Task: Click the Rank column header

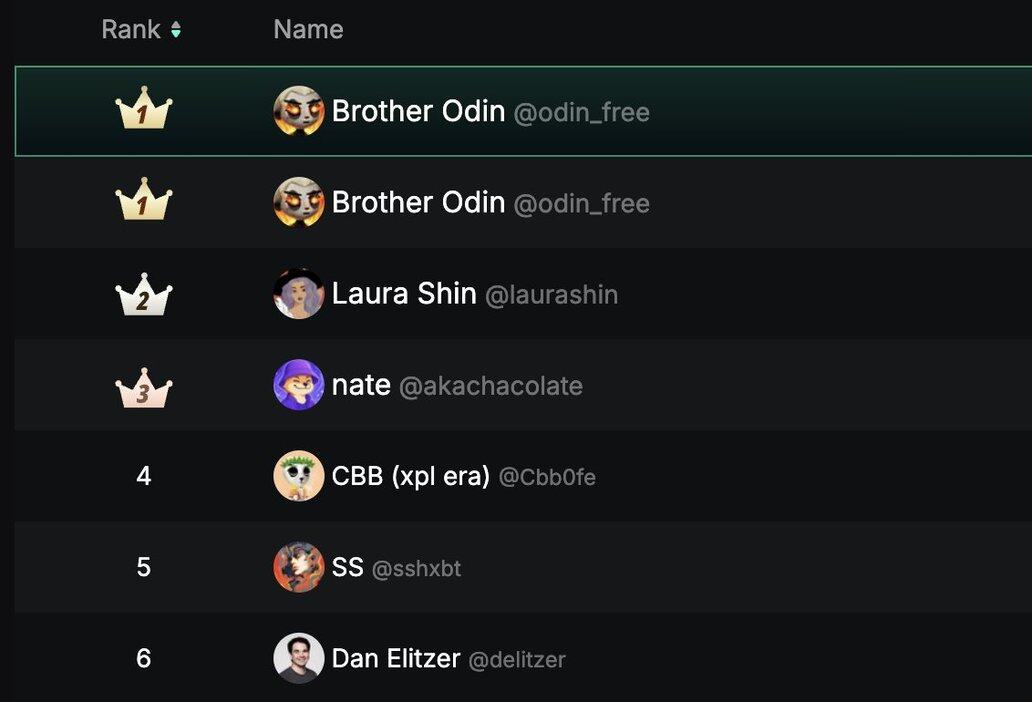Action: click(x=131, y=30)
